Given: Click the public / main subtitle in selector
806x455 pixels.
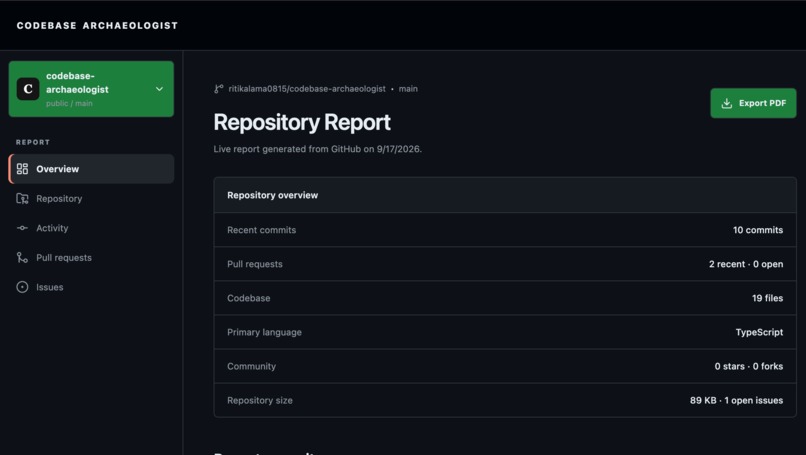Looking at the screenshot, I should pyautogui.click(x=69, y=103).
